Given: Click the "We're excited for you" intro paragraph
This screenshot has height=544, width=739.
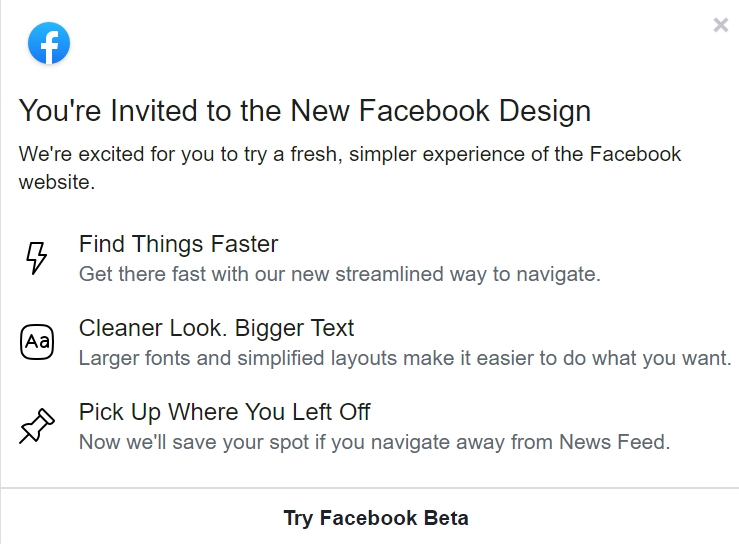Looking at the screenshot, I should click(x=350, y=168).
